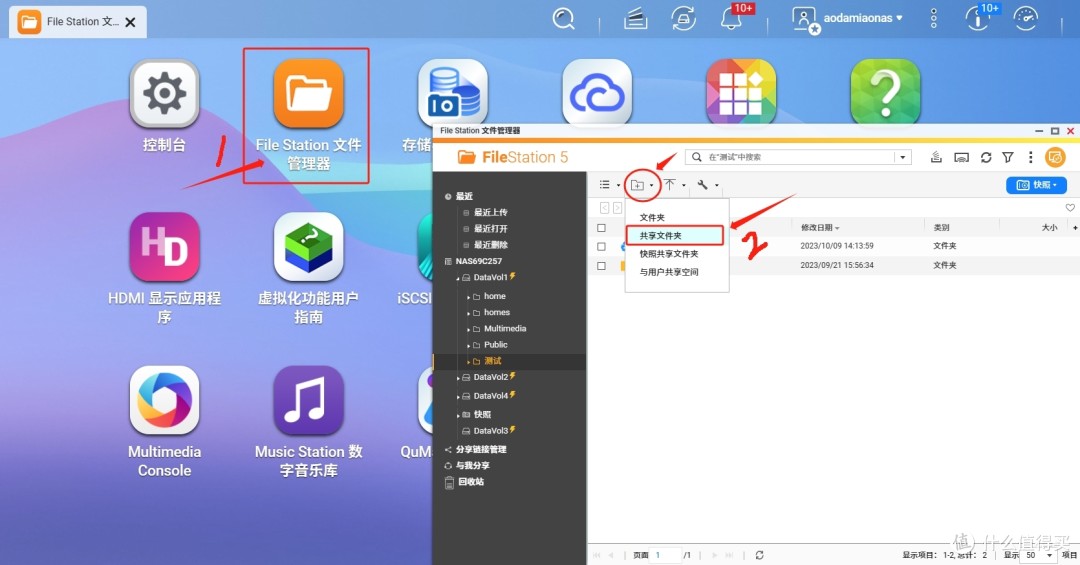The height and width of the screenshot is (565, 1080).
Task: Open the view mode list dropdown
Action: point(610,185)
